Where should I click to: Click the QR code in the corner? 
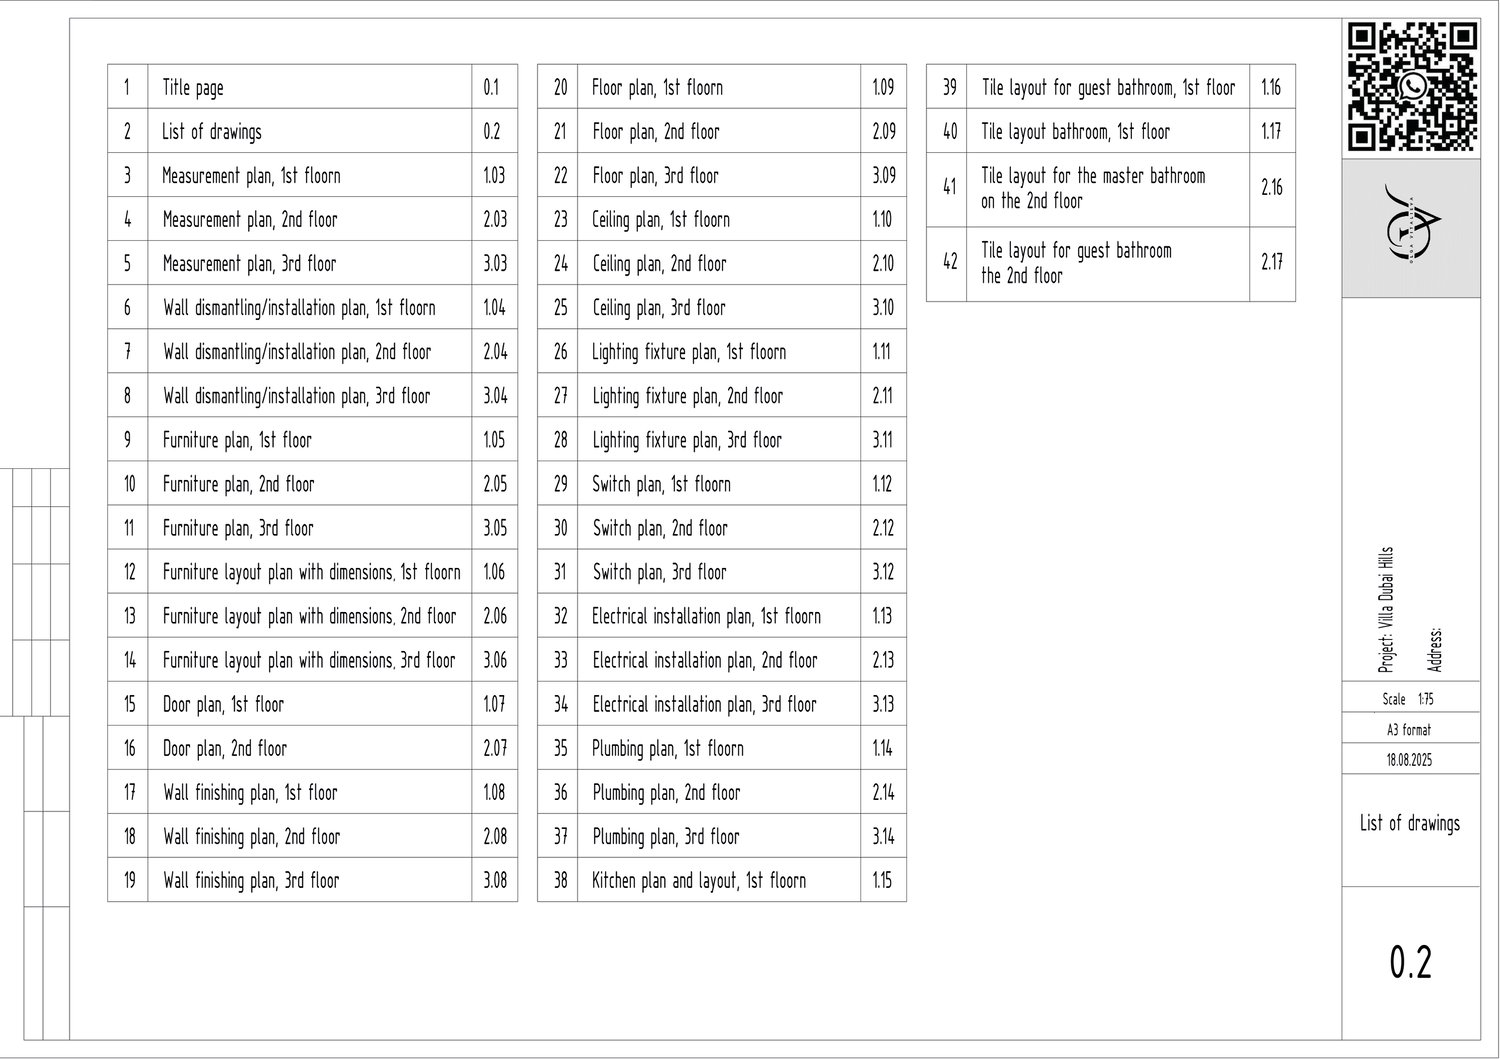1411,86
